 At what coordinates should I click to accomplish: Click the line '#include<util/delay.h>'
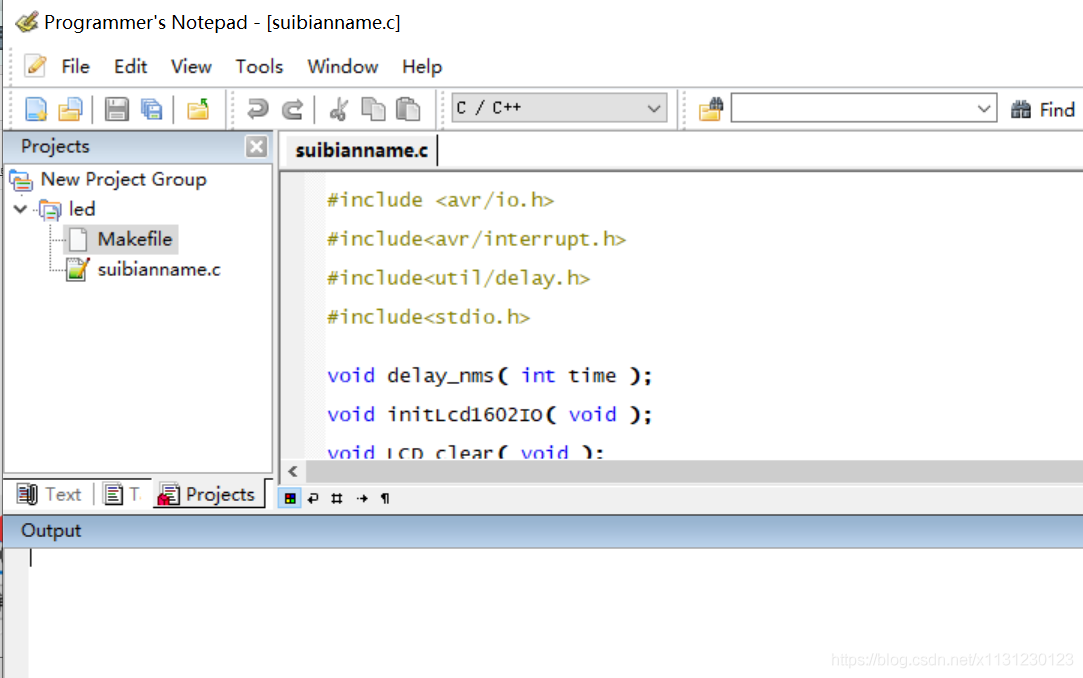(459, 278)
